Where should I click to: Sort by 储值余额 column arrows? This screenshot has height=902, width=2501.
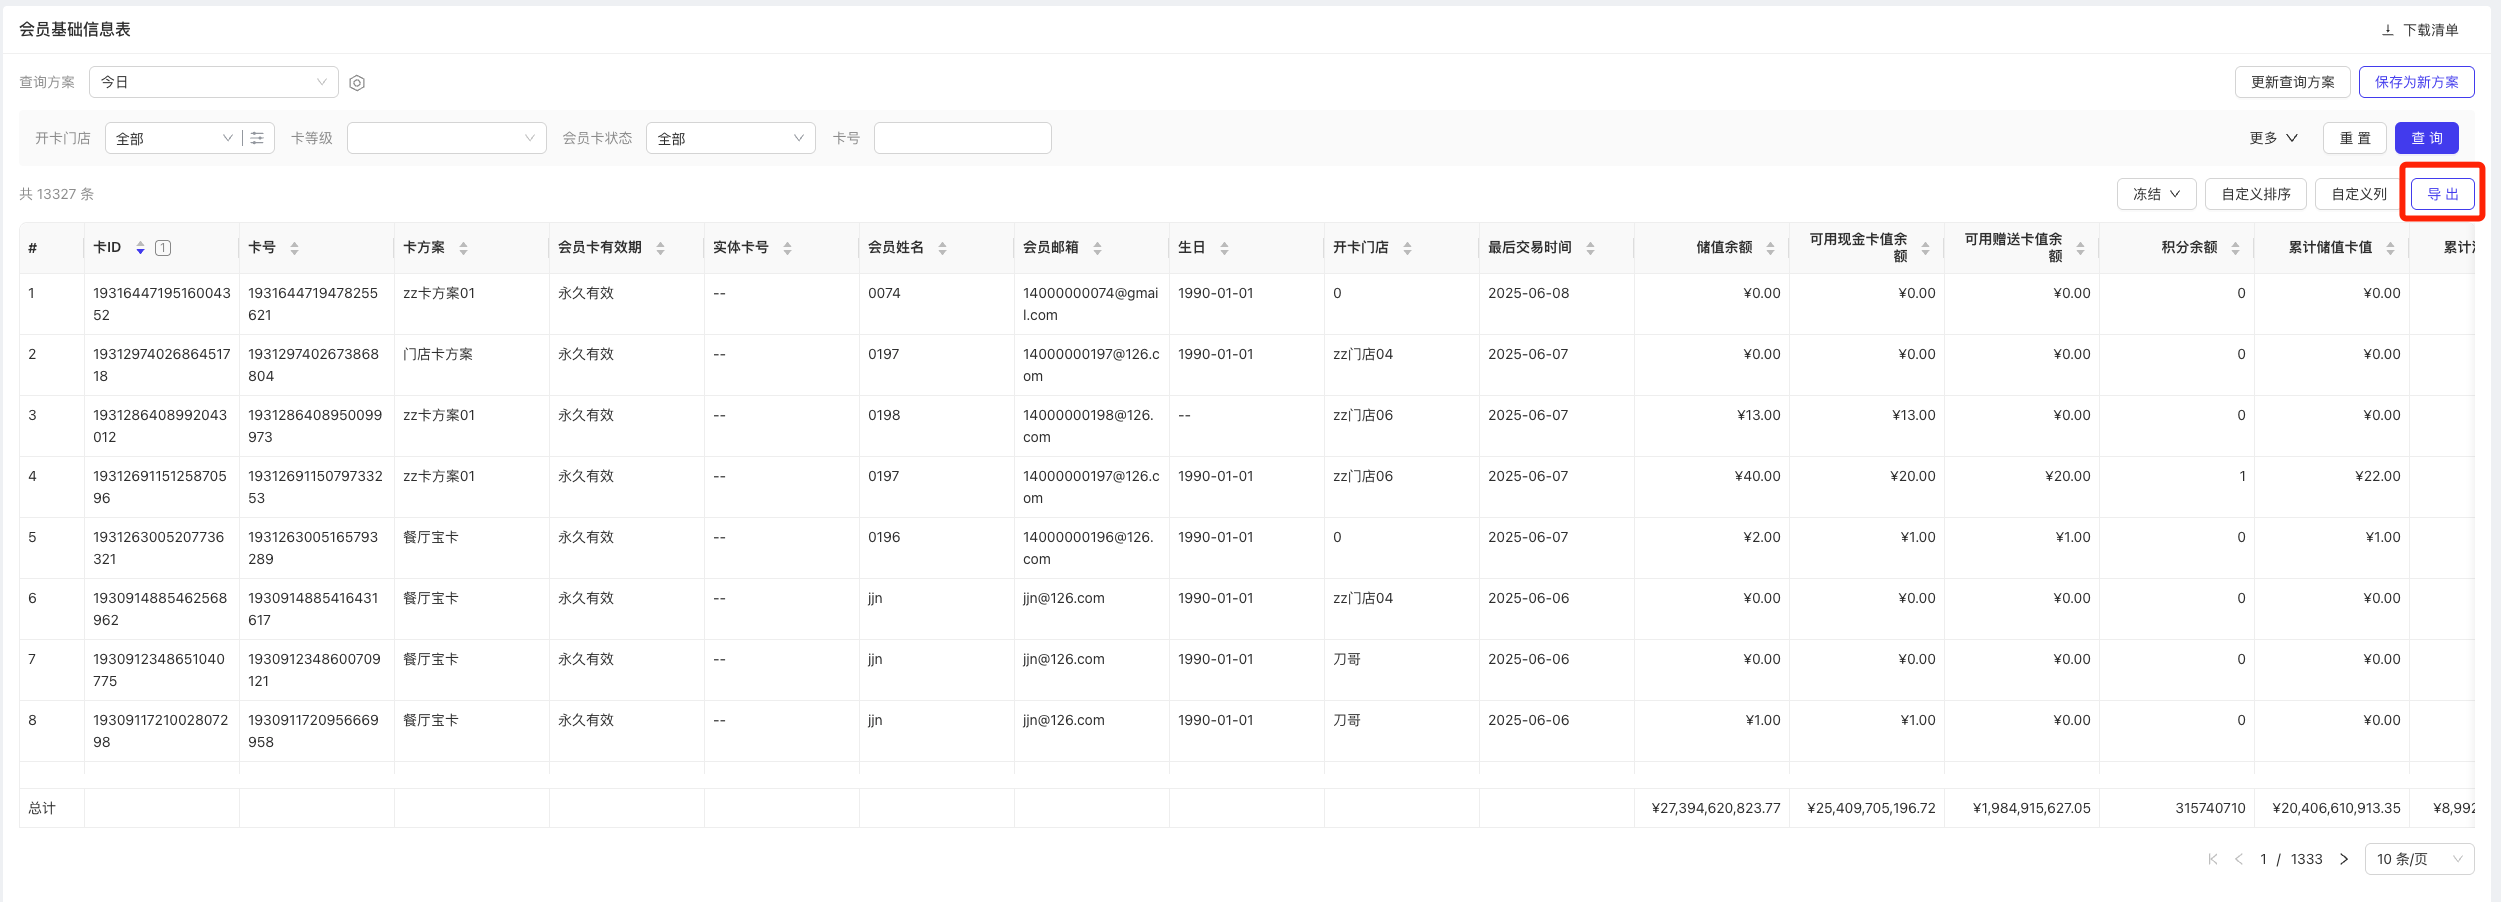1770,248
